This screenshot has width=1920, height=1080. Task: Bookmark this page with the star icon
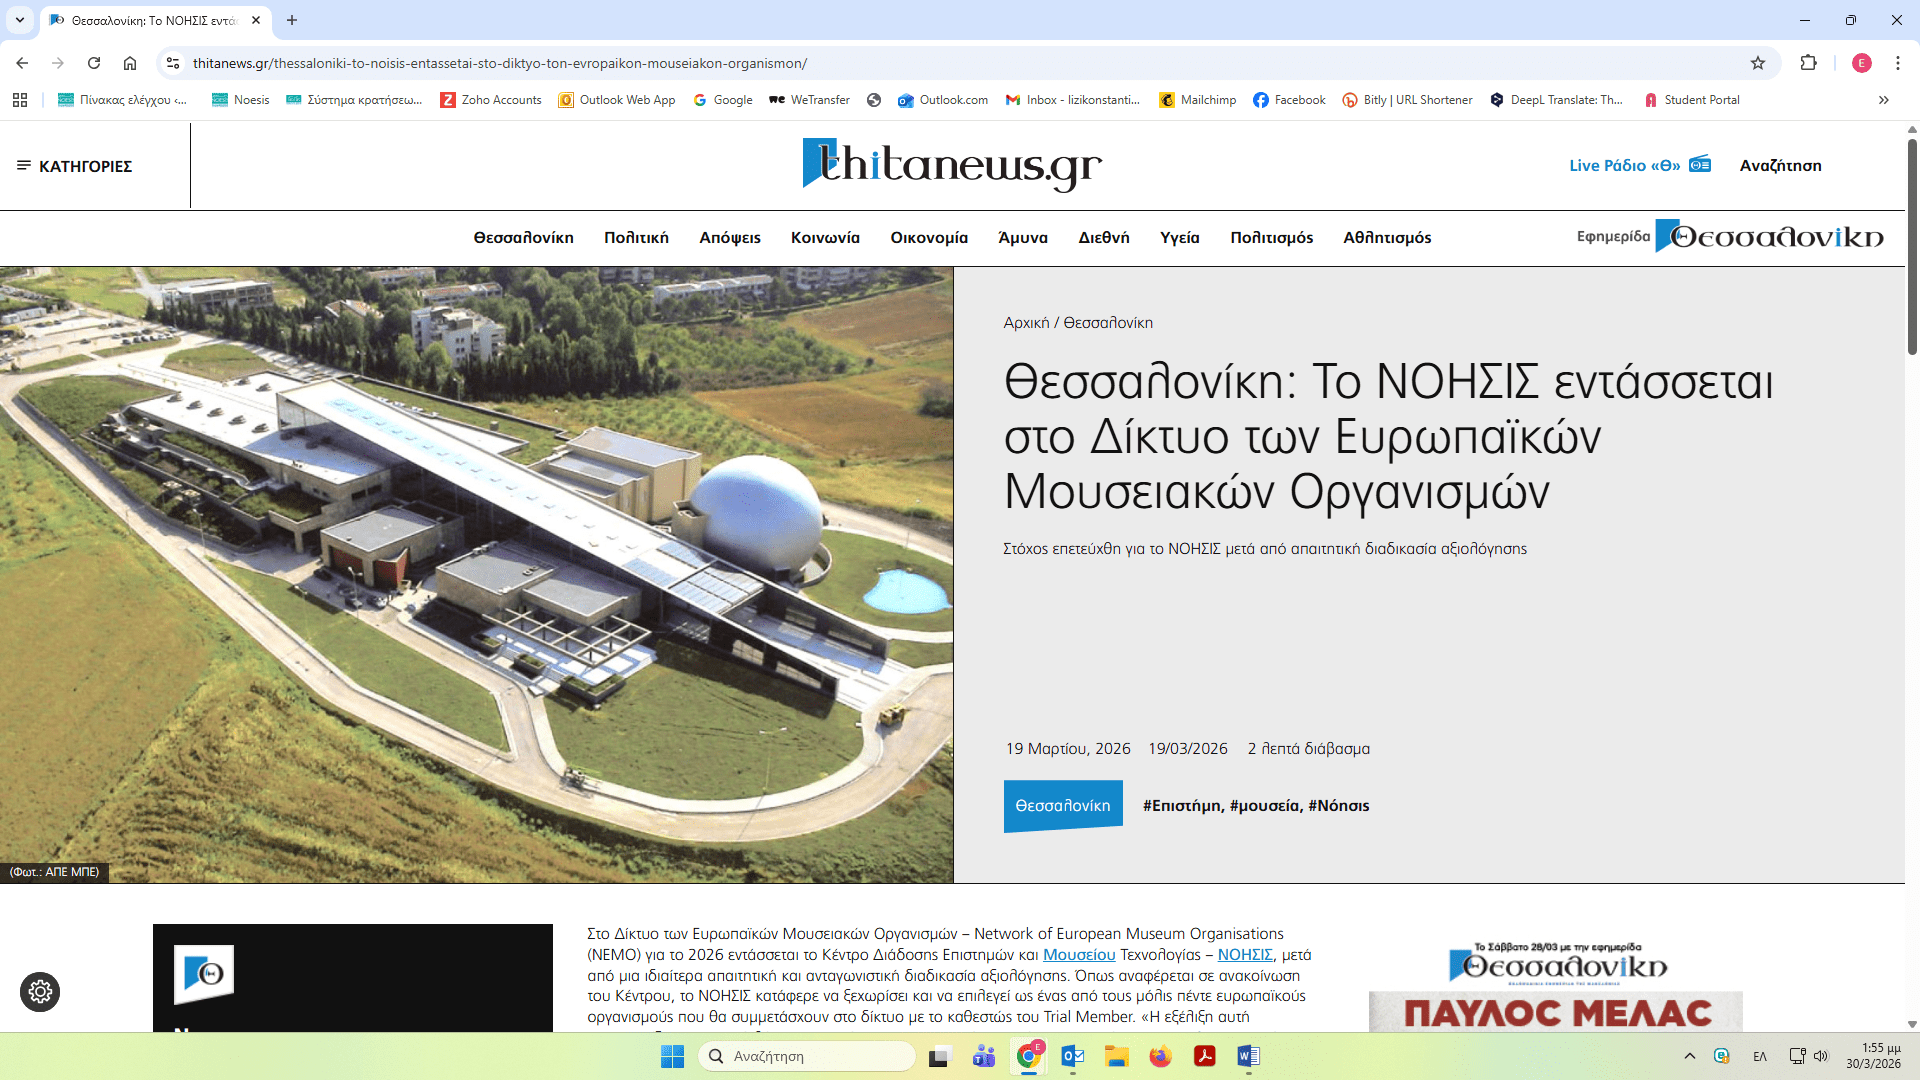(x=1758, y=63)
